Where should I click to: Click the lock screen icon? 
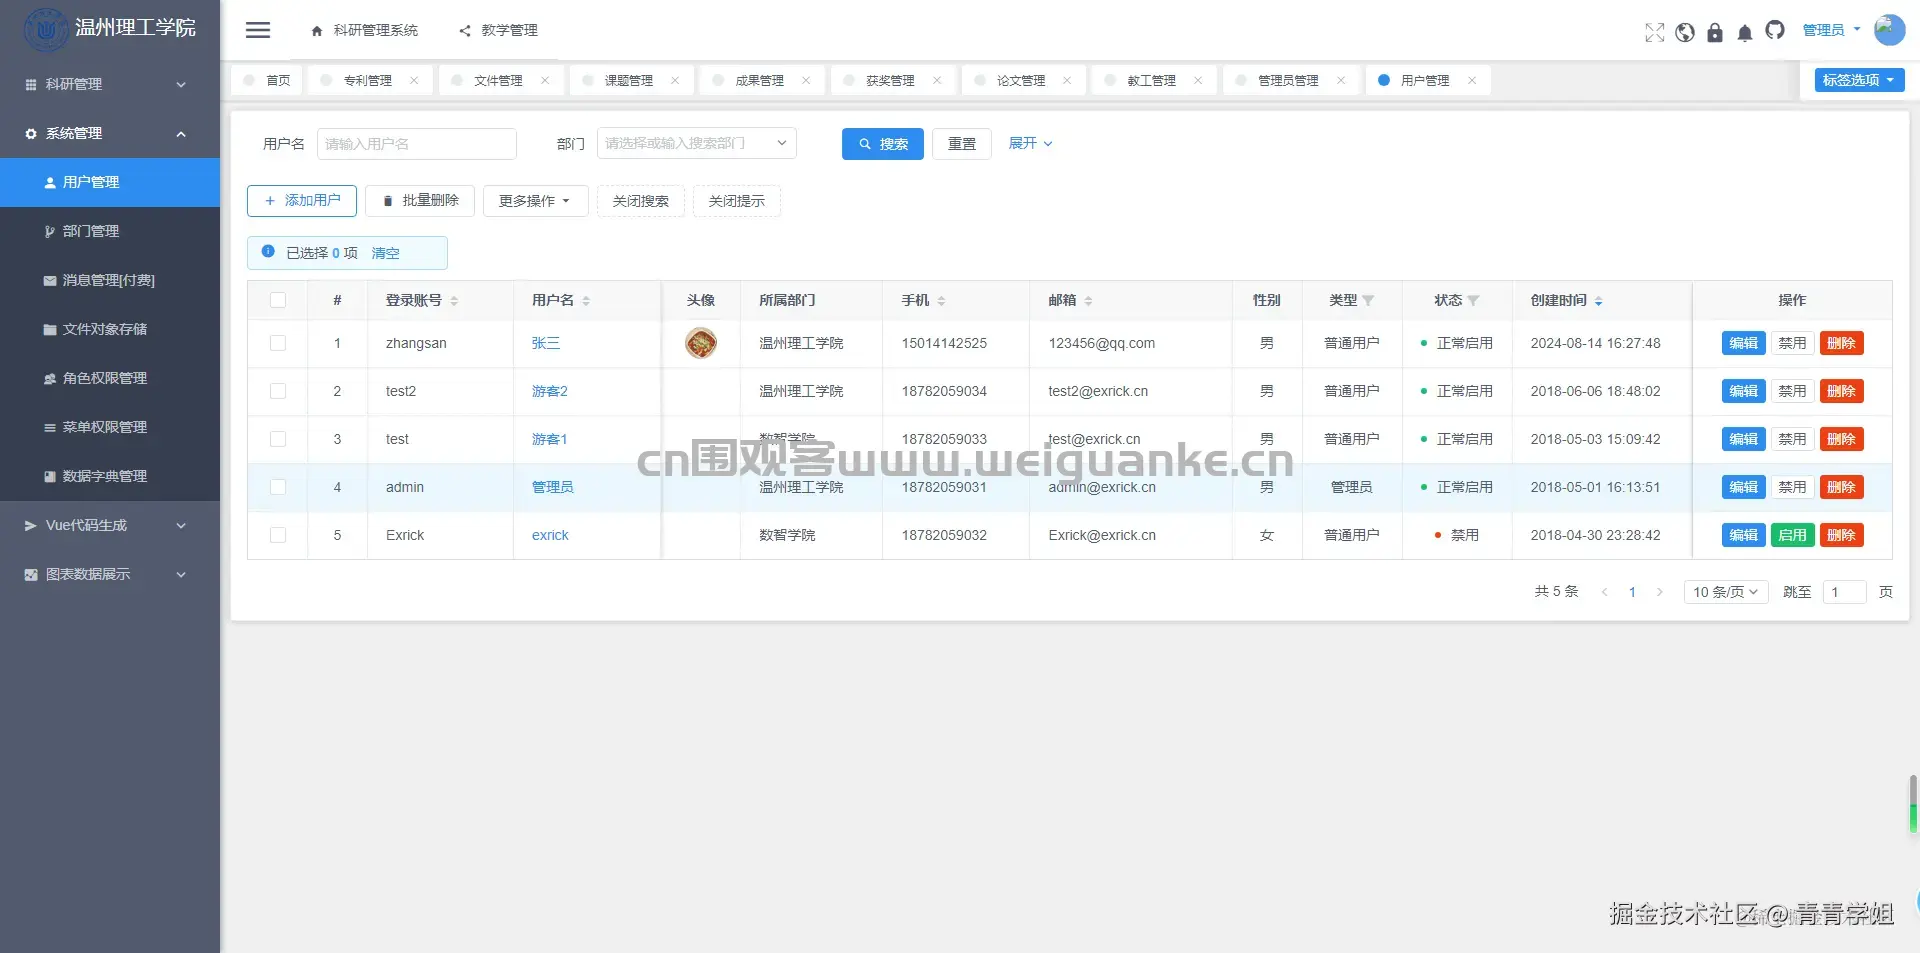(1715, 32)
